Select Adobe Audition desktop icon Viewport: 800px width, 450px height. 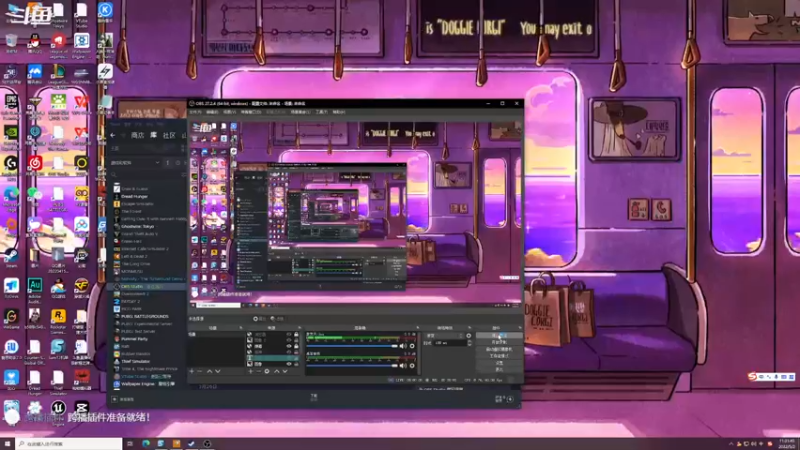[35, 290]
